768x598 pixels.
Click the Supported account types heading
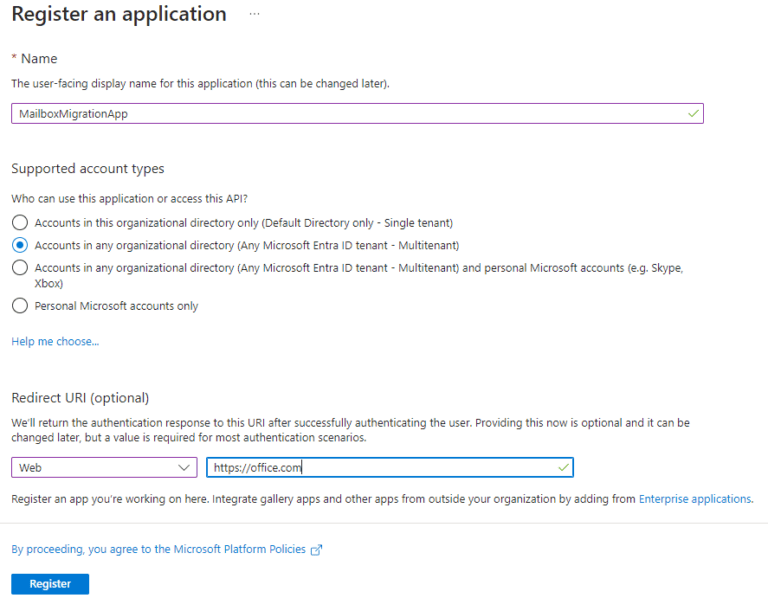coord(88,168)
